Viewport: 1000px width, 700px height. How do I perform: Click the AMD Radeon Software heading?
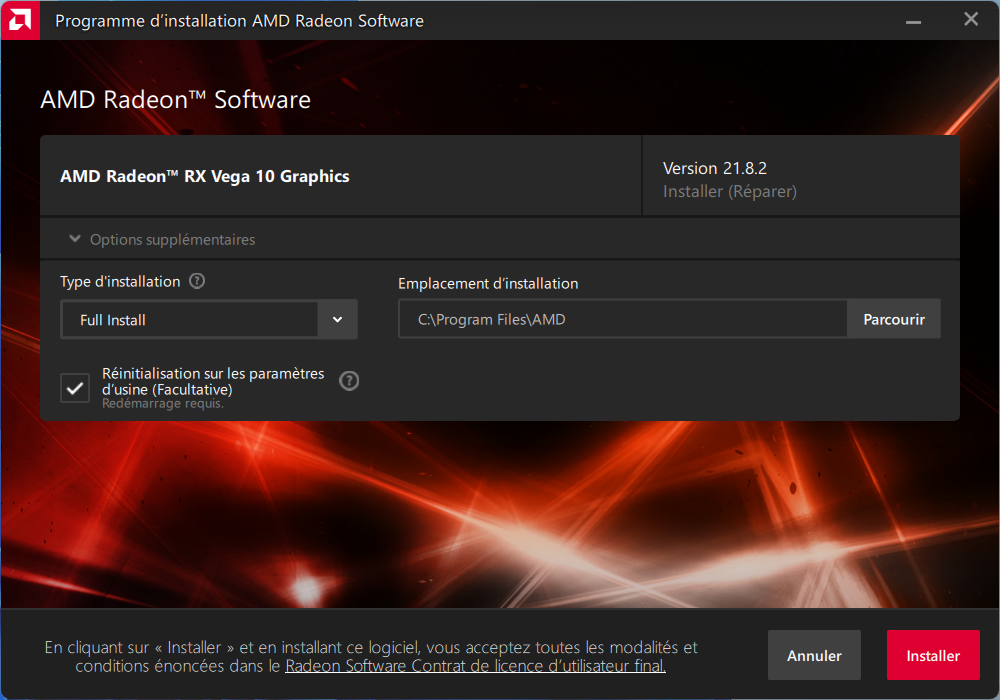click(175, 99)
